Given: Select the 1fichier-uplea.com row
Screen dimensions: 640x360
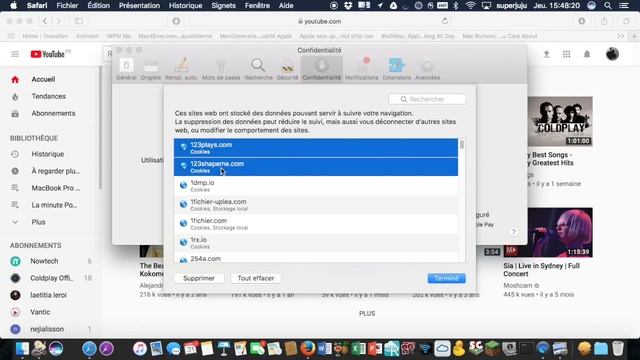Looking at the screenshot, I should point(316,204).
